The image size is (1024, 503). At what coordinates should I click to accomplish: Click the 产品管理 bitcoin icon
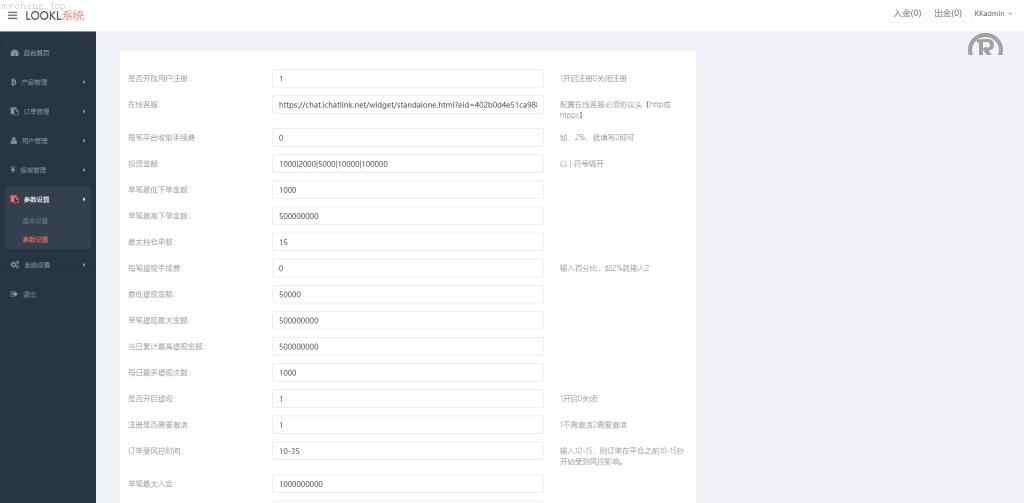14,82
